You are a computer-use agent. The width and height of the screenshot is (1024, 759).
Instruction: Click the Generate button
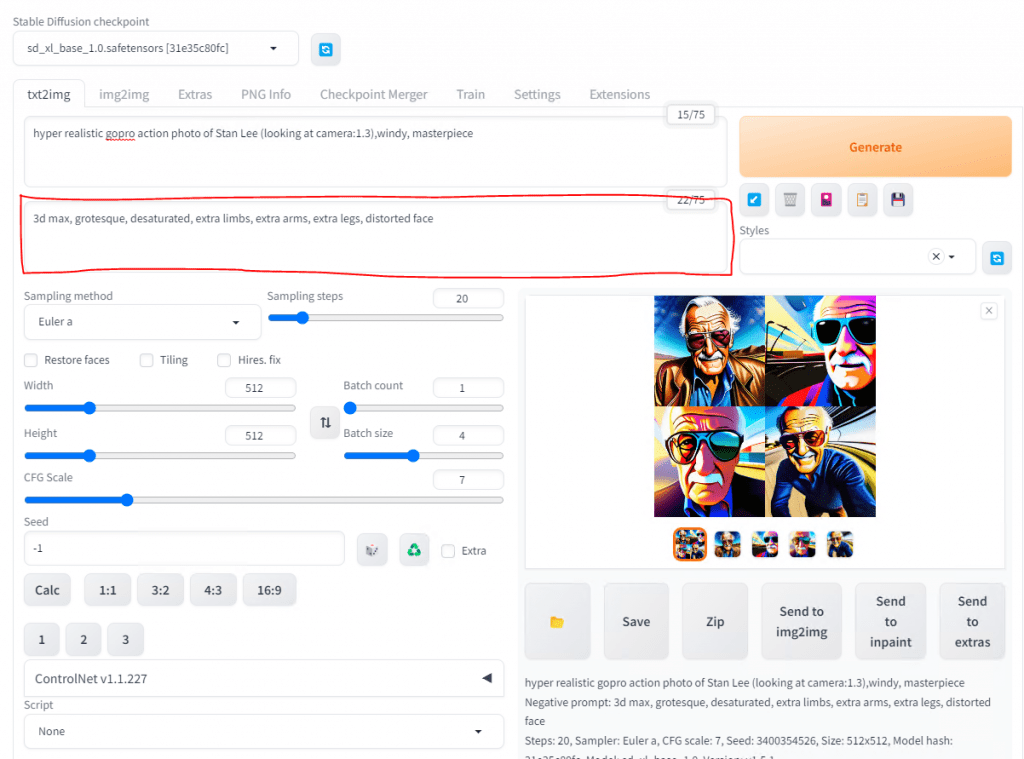click(875, 147)
